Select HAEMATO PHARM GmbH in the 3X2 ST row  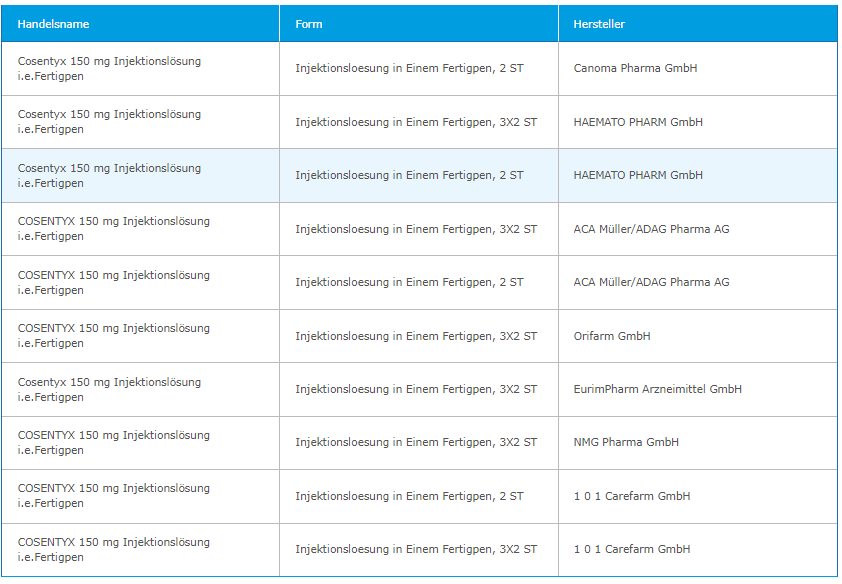[638, 122]
